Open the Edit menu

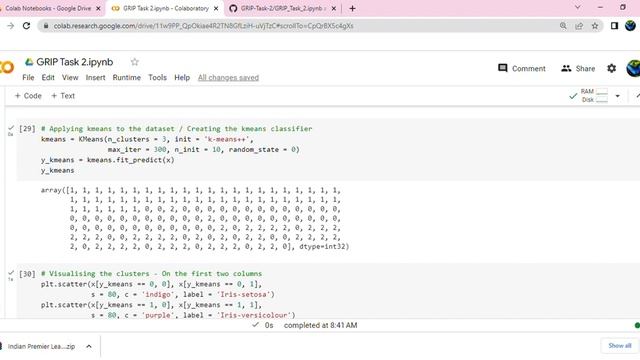48,78
